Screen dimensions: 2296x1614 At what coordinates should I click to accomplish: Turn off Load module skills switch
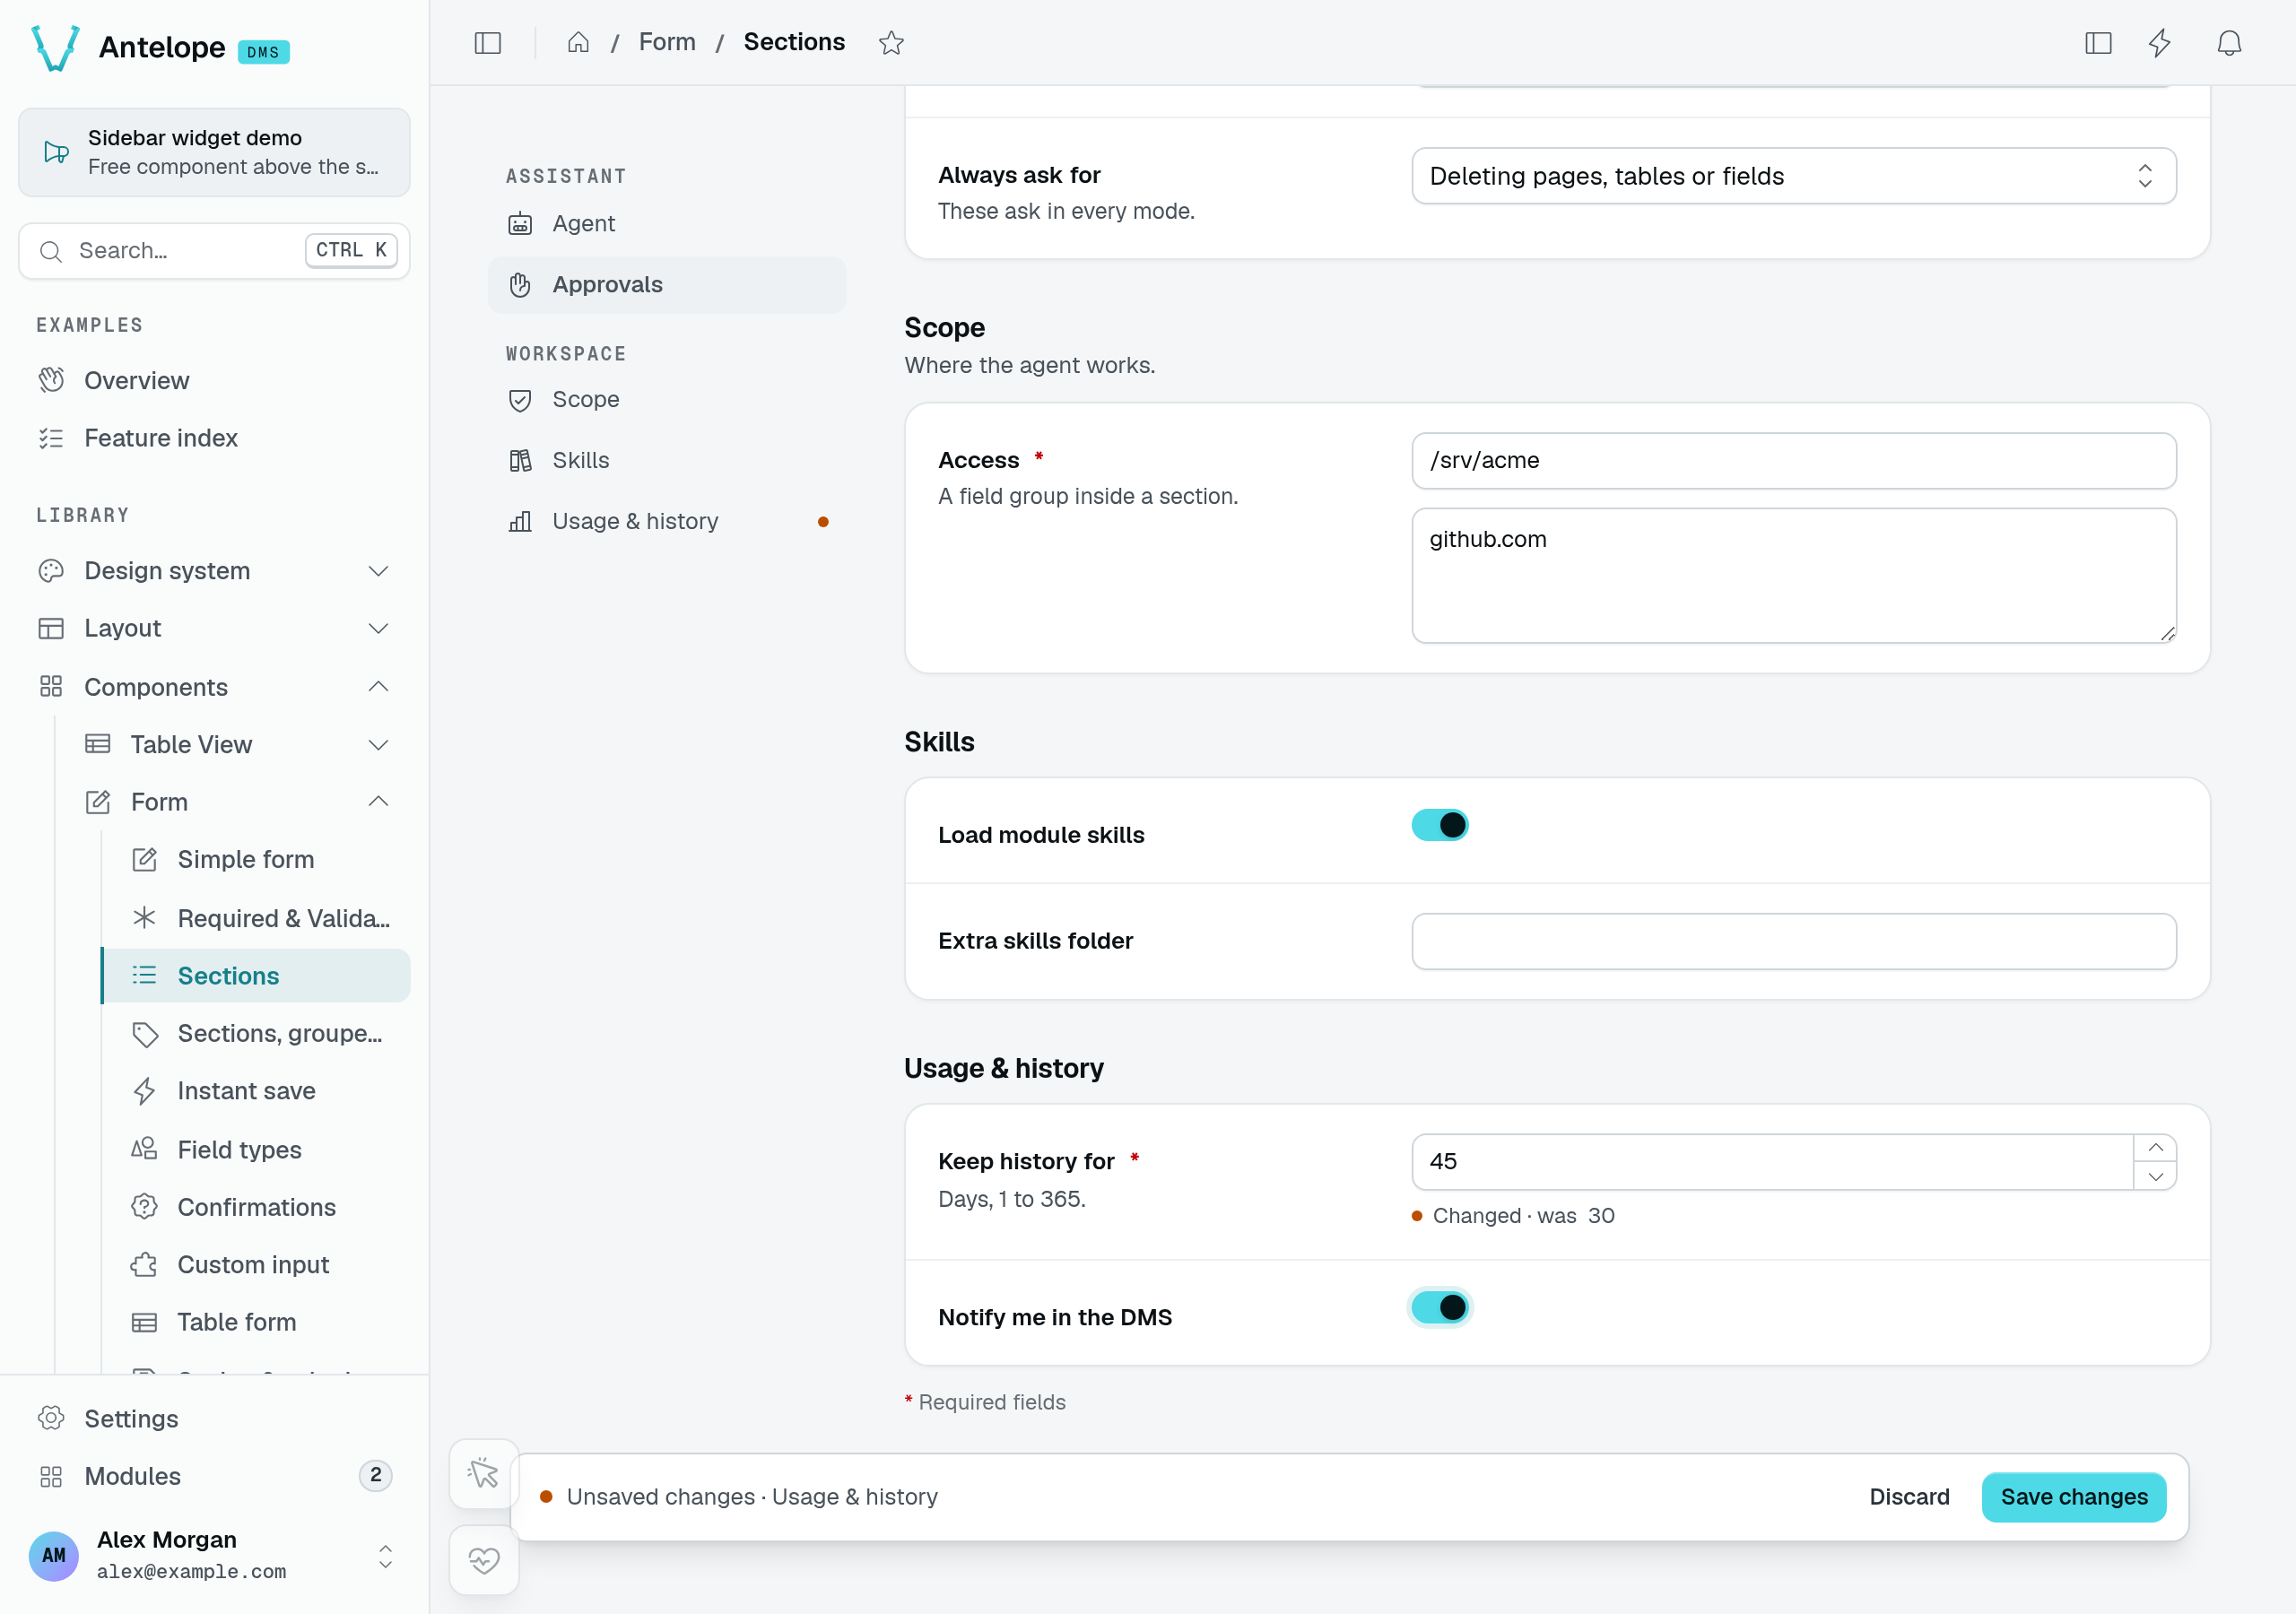[1440, 825]
